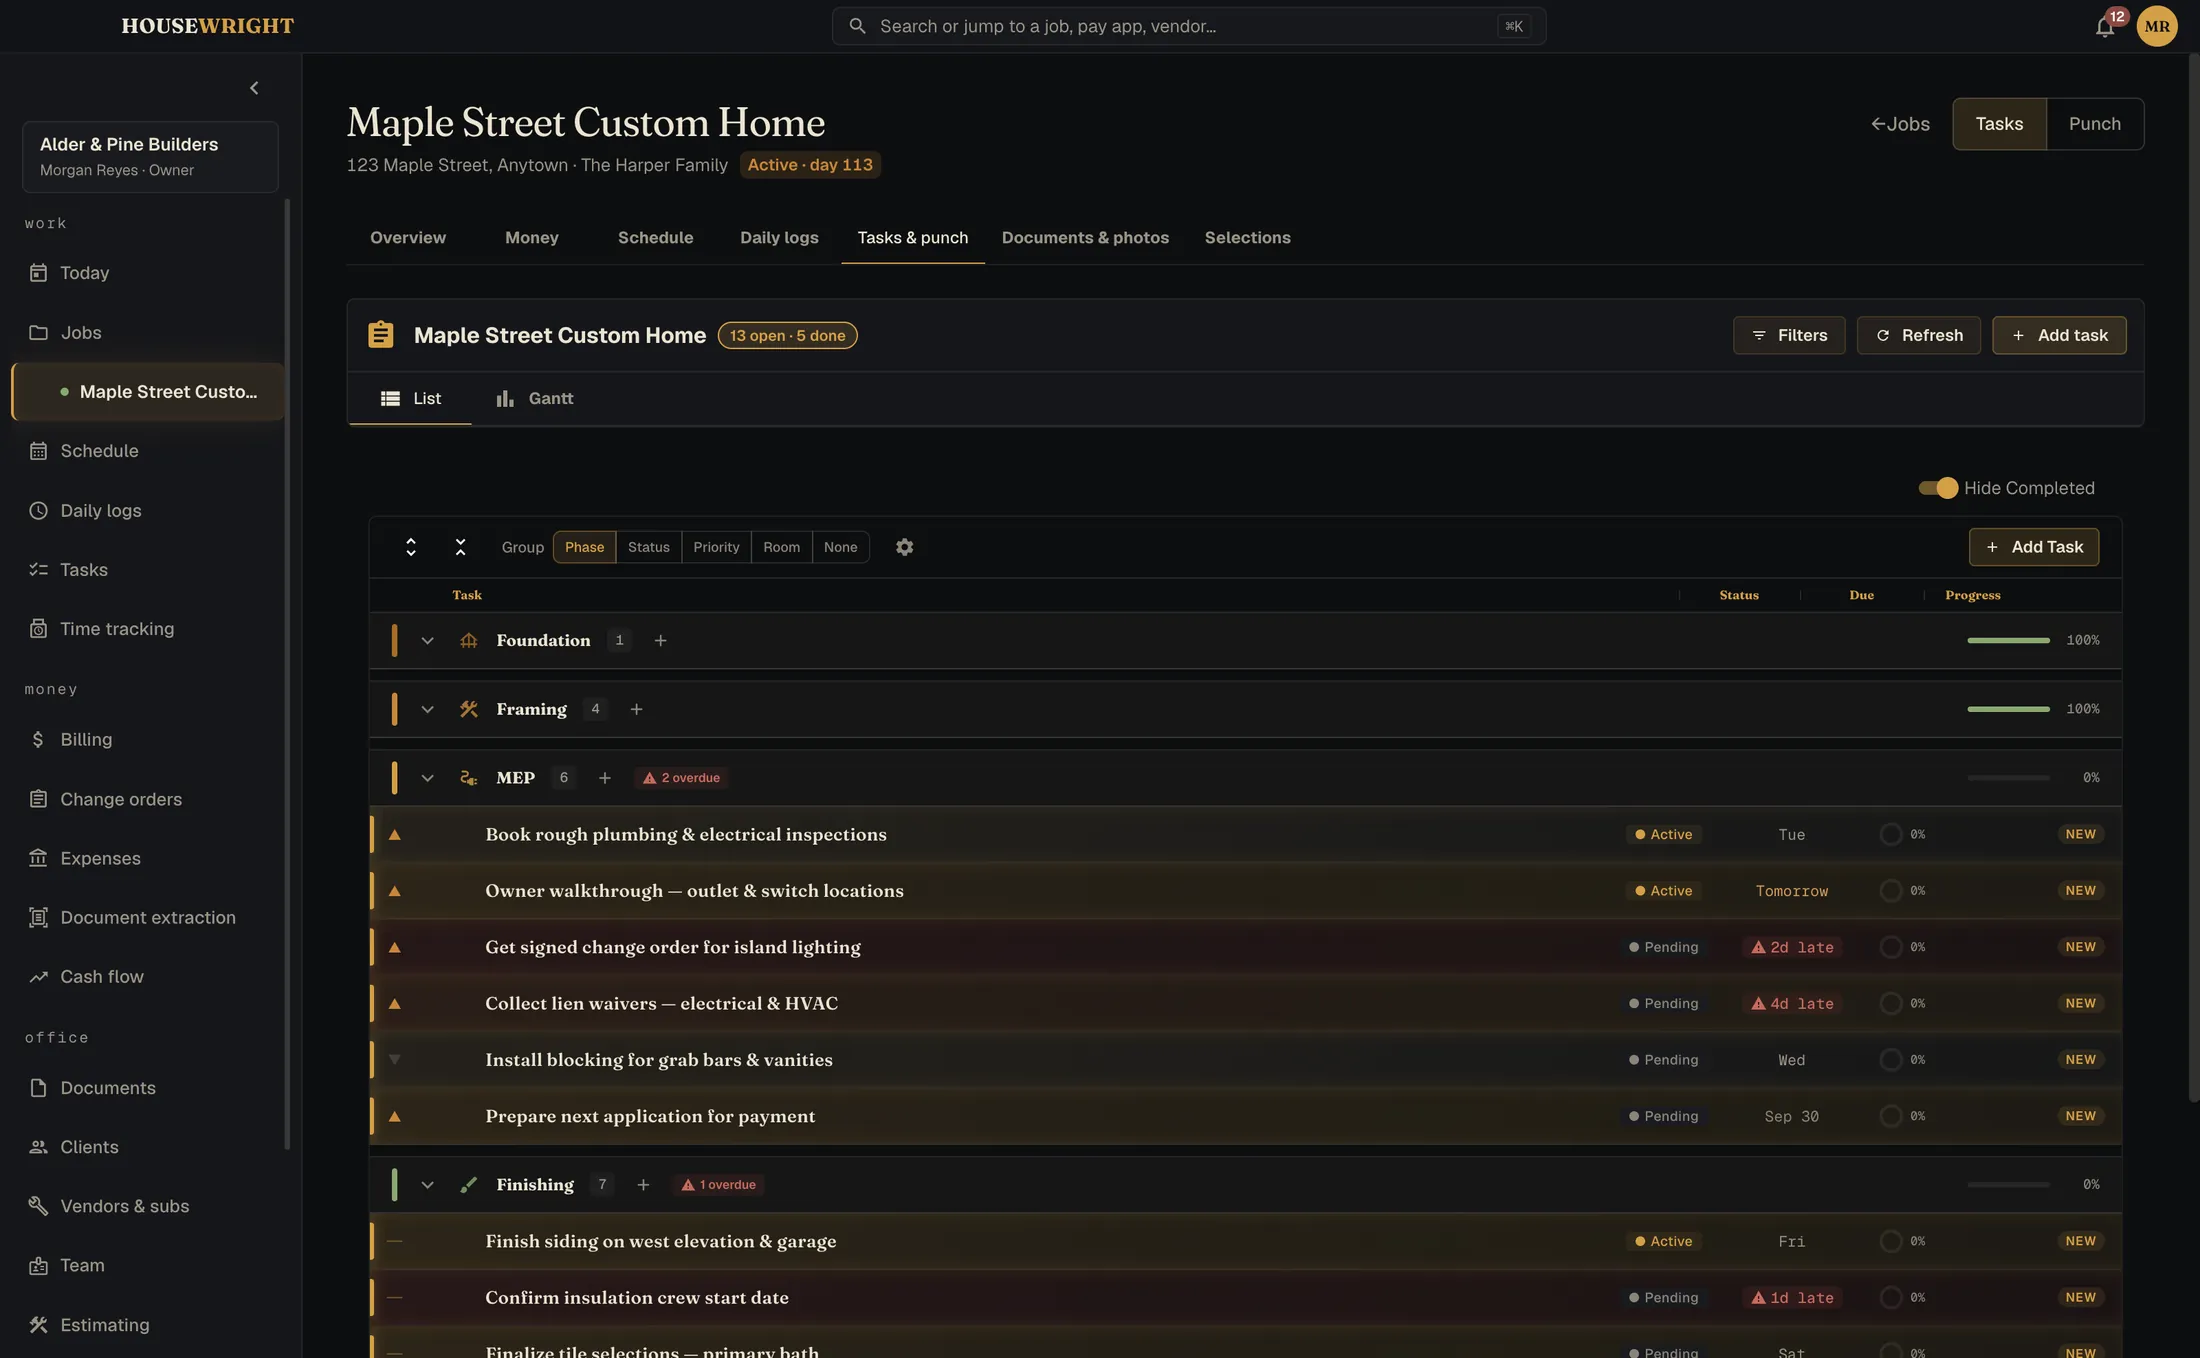The image size is (2200, 1358).
Task: Open Tasks in the sidebar
Action: click(148, 569)
